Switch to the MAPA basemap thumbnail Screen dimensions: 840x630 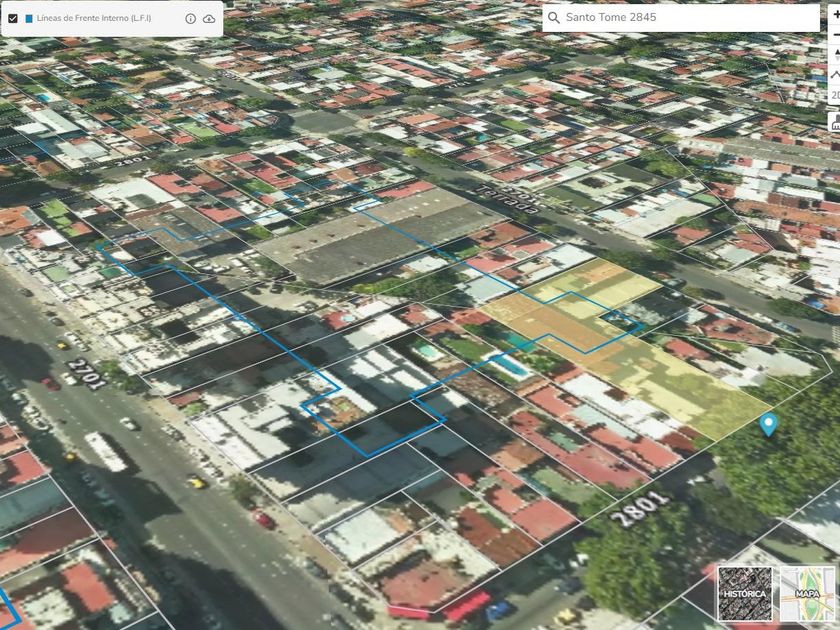tap(807, 594)
